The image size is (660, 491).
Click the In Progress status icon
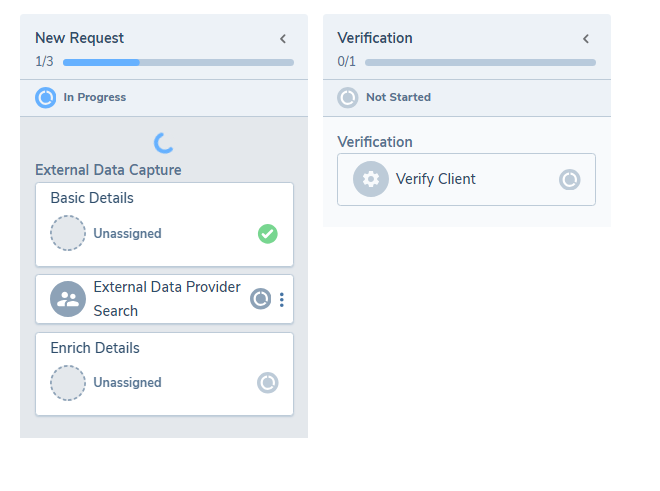point(46,98)
